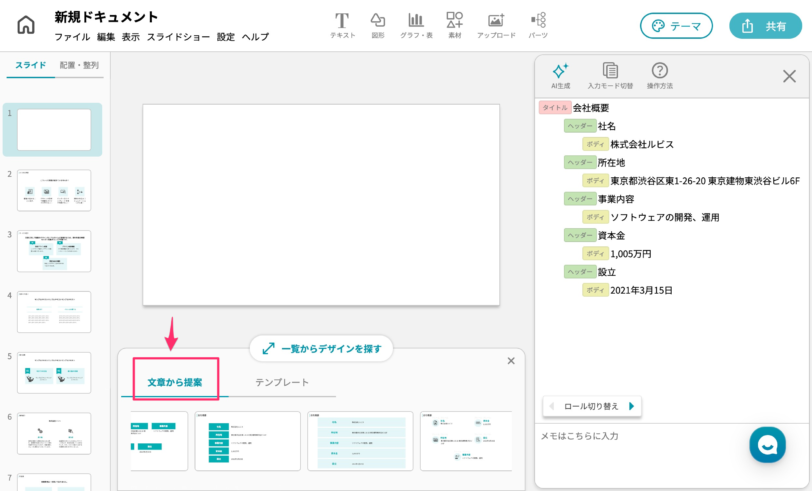Select slide 3 thumbnail
This screenshot has width=812, height=491.
click(x=54, y=251)
